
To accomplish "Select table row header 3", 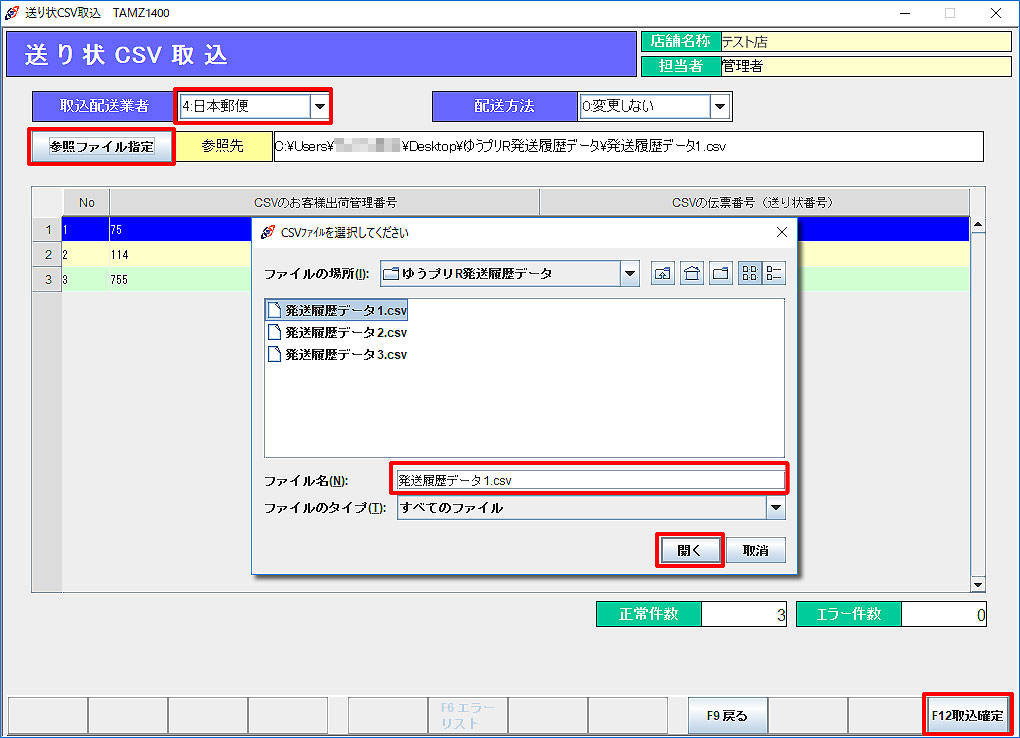I will point(47,279).
